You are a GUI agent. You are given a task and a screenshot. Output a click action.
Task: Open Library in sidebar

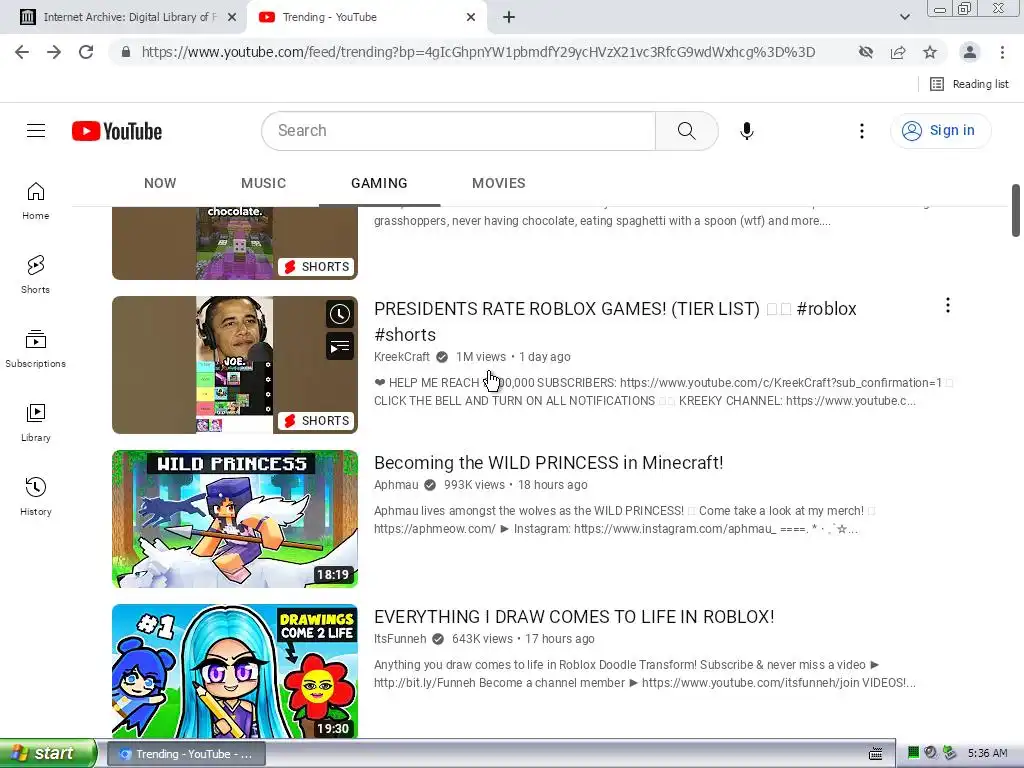point(36,423)
